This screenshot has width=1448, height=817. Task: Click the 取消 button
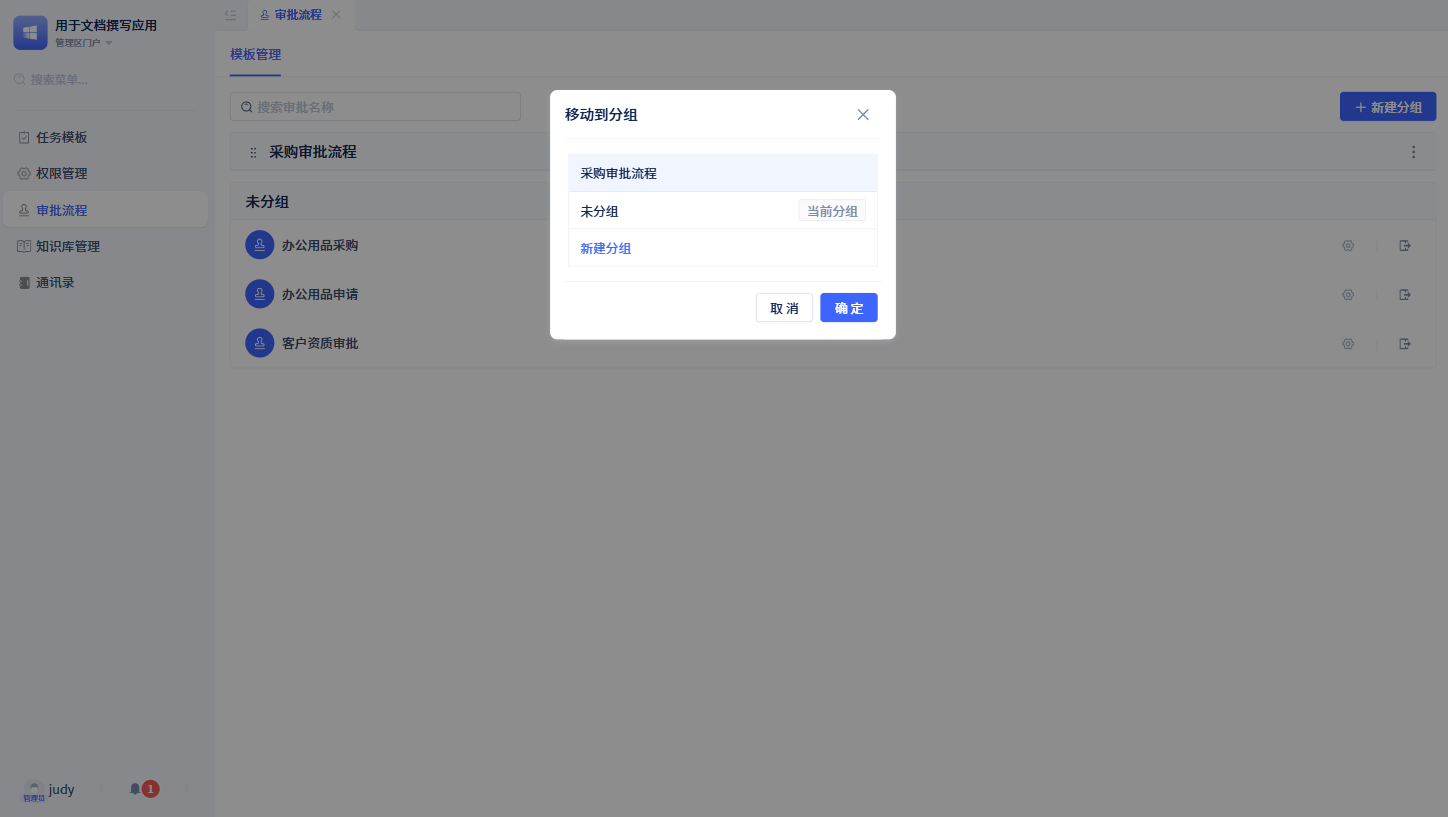point(784,308)
